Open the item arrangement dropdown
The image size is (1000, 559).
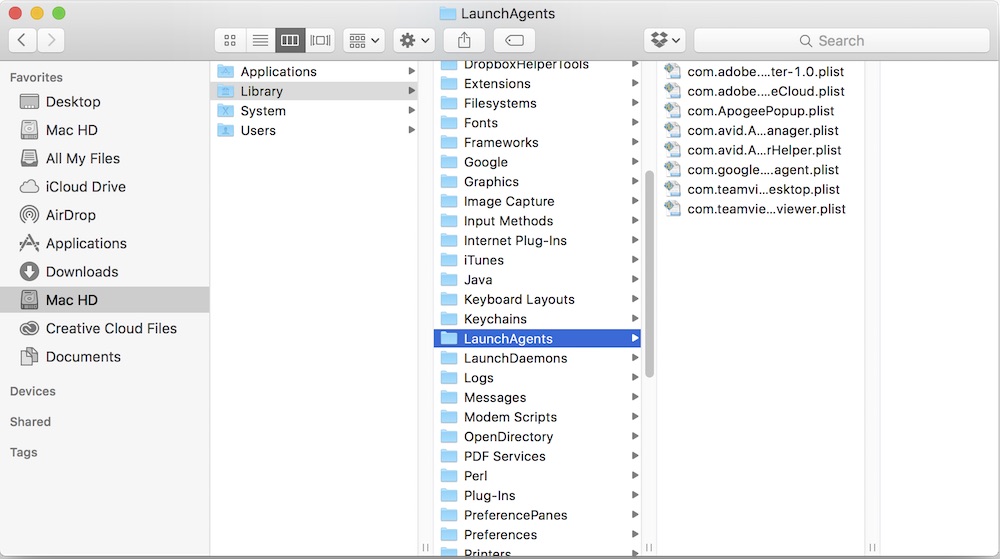(x=364, y=40)
